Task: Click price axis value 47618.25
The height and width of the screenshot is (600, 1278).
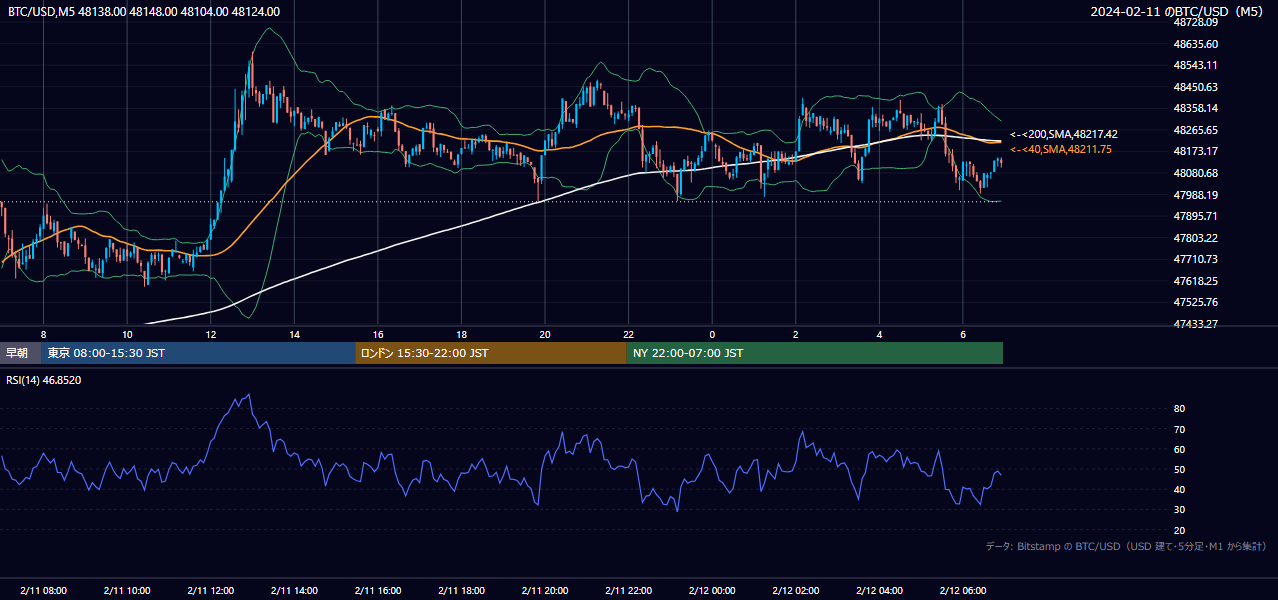Action: pos(1196,281)
